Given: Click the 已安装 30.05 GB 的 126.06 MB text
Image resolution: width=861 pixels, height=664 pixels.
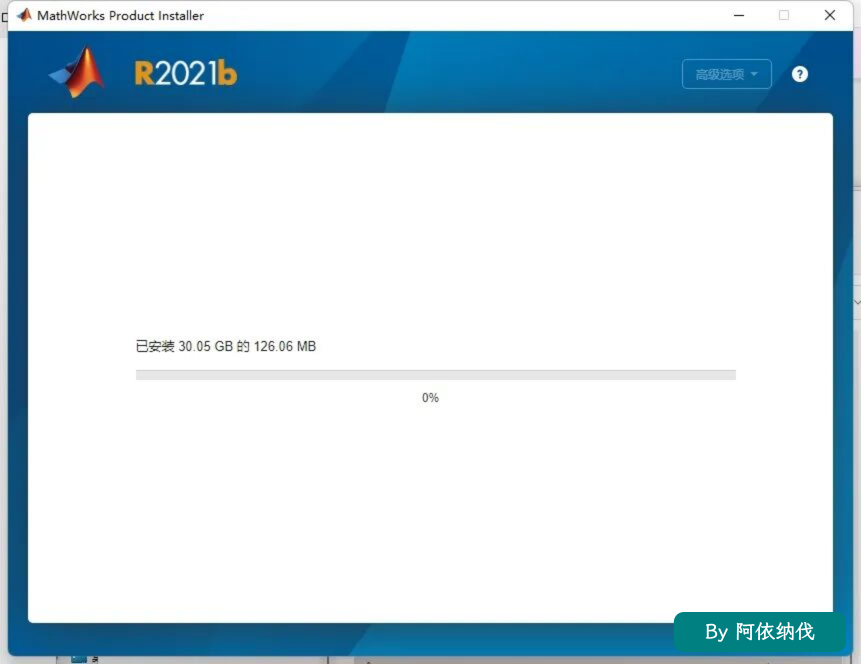Looking at the screenshot, I should click(x=226, y=346).
